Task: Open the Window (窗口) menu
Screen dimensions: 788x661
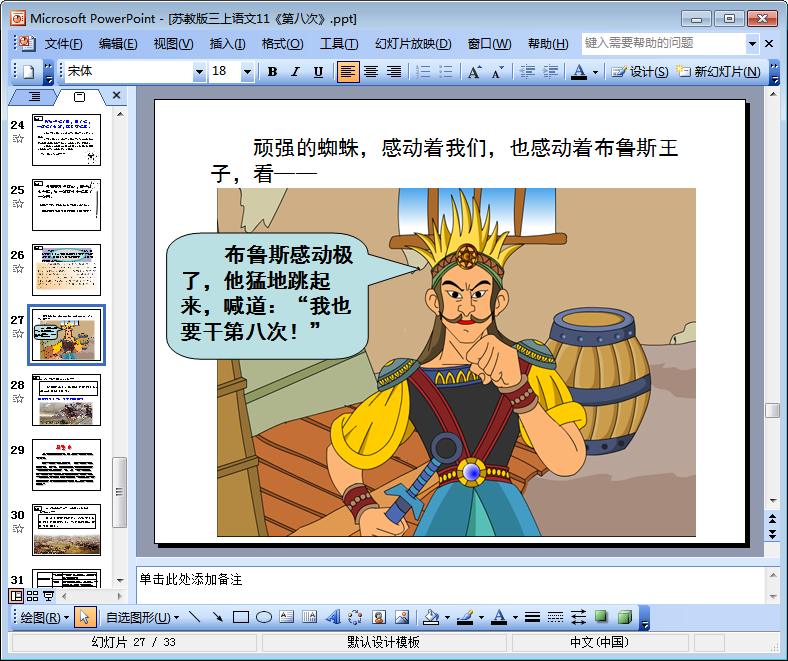Action: coord(489,44)
